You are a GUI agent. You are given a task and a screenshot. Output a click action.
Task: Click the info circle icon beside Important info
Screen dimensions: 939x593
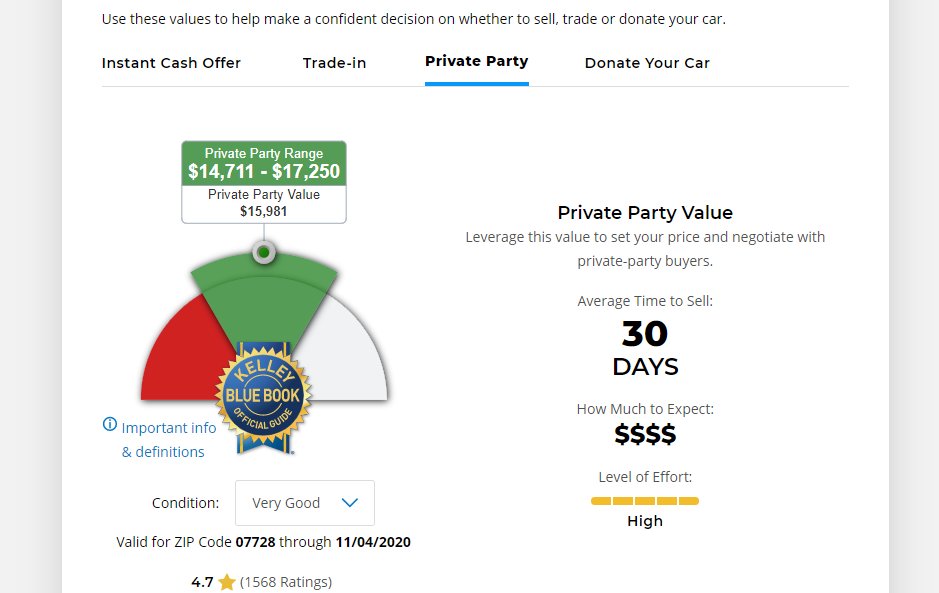pos(110,424)
